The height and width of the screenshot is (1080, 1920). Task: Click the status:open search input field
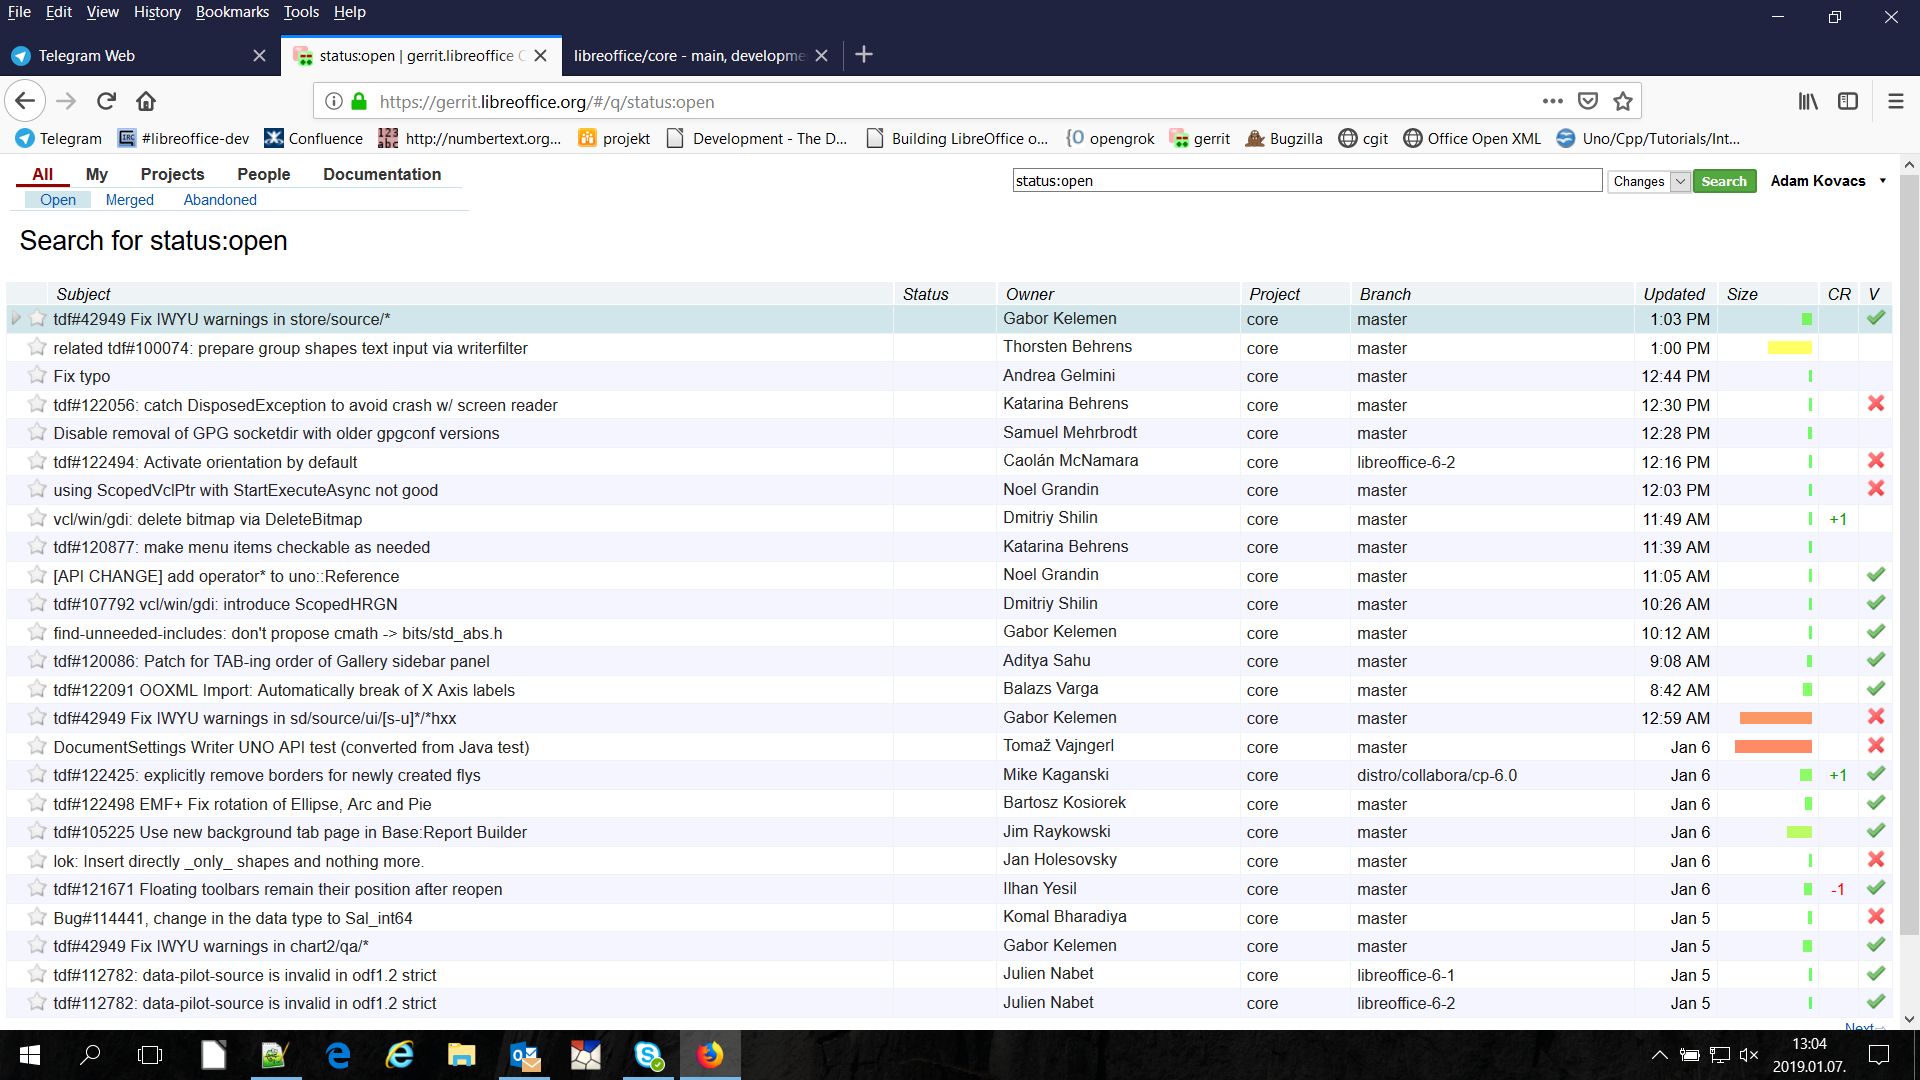[1307, 181]
